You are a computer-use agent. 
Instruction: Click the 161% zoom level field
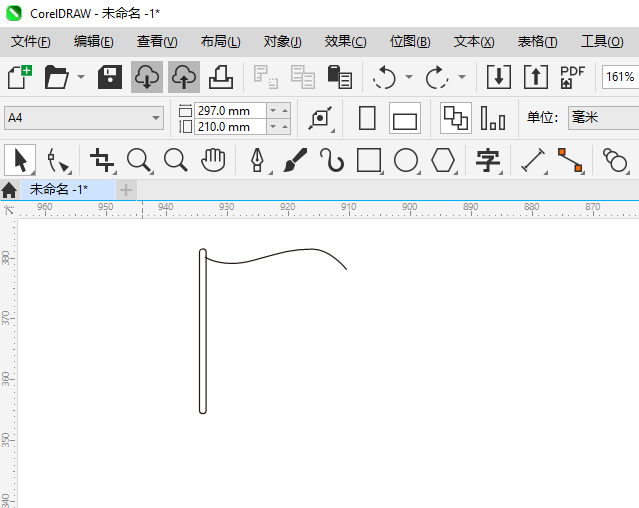pos(620,77)
